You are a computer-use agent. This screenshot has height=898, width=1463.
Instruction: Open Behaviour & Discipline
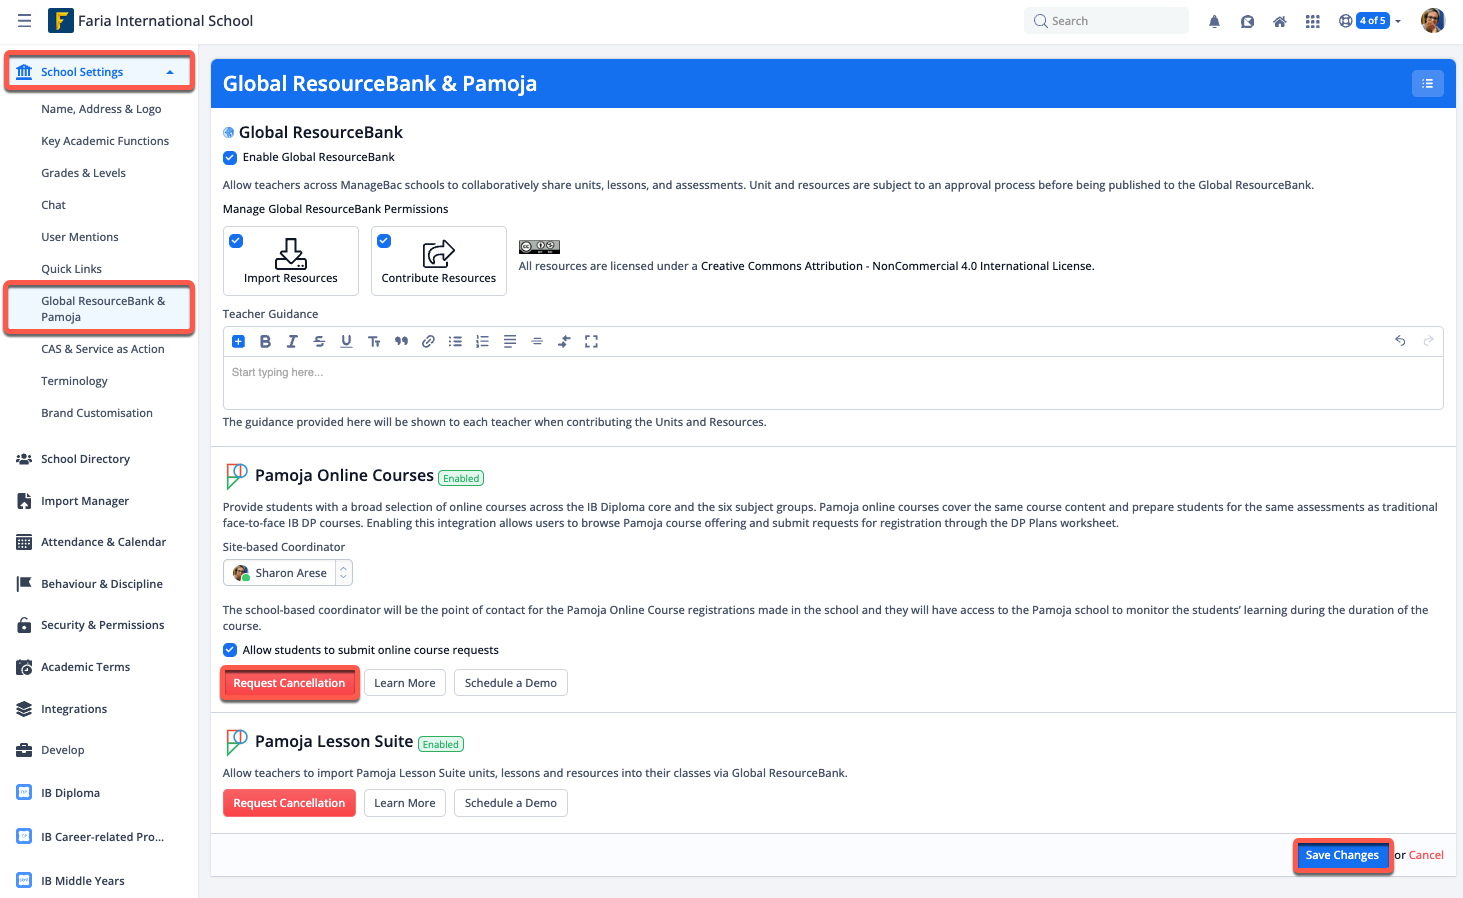(x=101, y=584)
